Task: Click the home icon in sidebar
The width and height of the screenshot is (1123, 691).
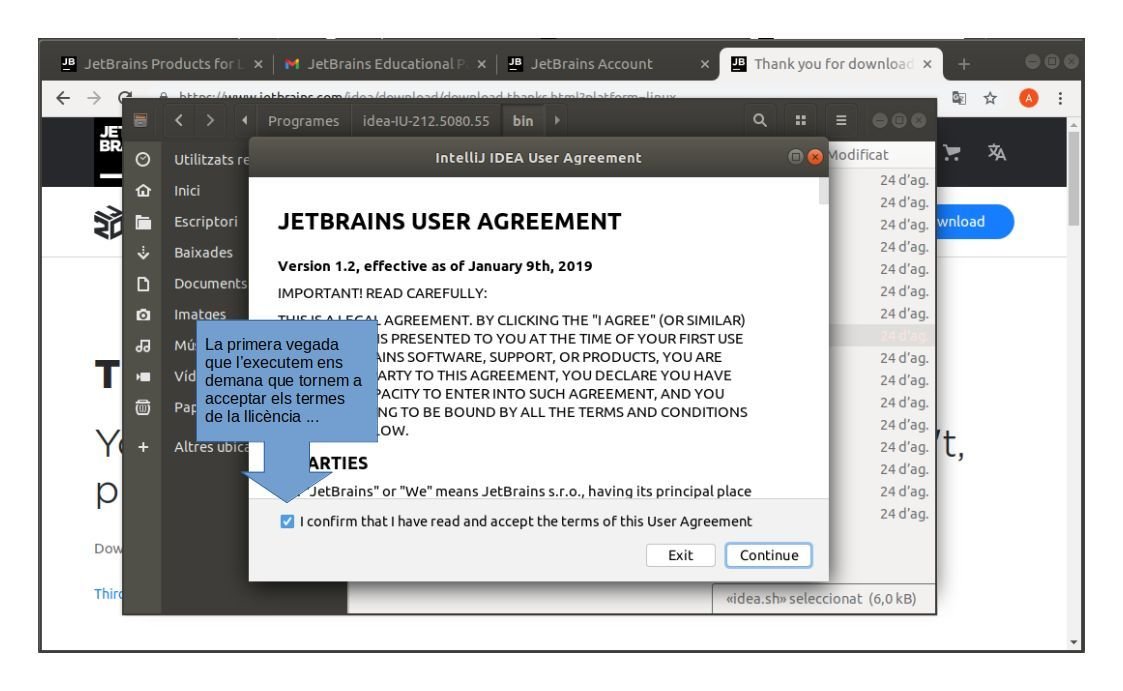Action: [x=143, y=190]
